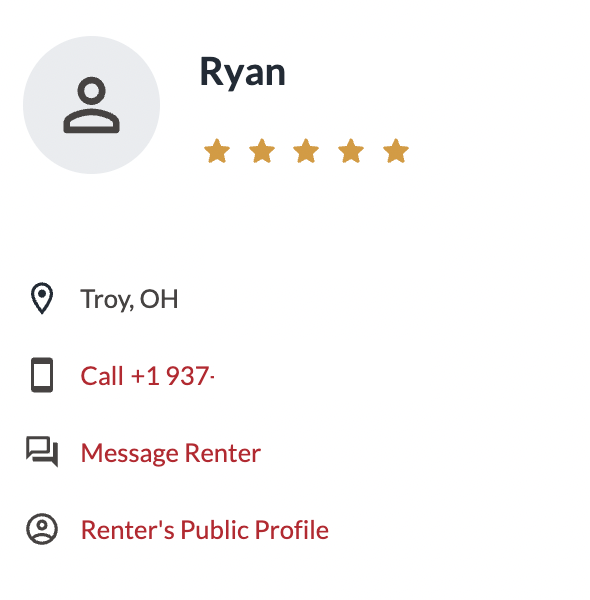Screen dimensions: 590x600
Task: Click the renter name Ryan
Action: (243, 73)
